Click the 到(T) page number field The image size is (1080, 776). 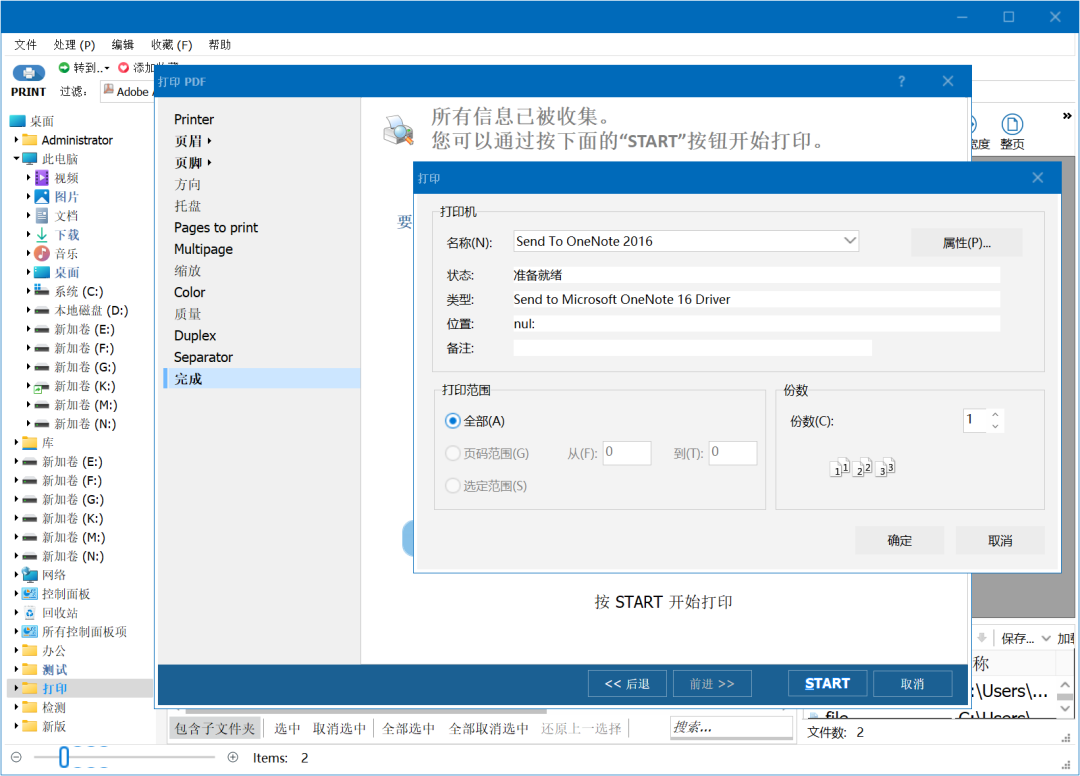[733, 452]
